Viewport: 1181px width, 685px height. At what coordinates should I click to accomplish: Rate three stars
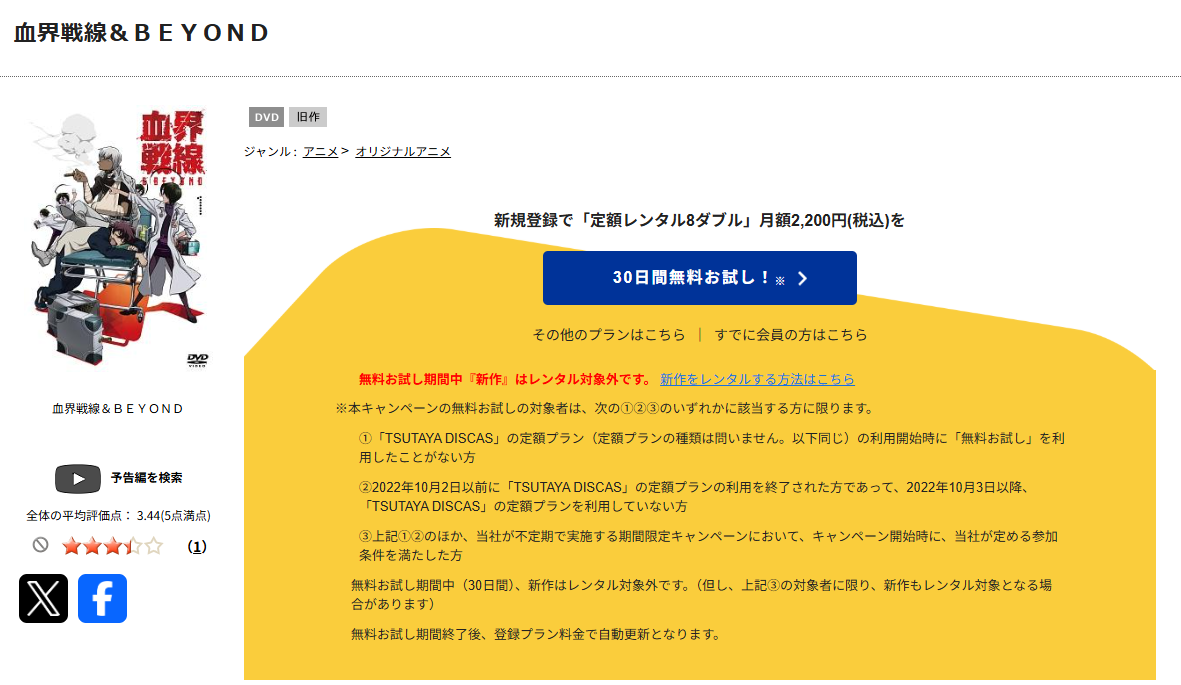(113, 546)
